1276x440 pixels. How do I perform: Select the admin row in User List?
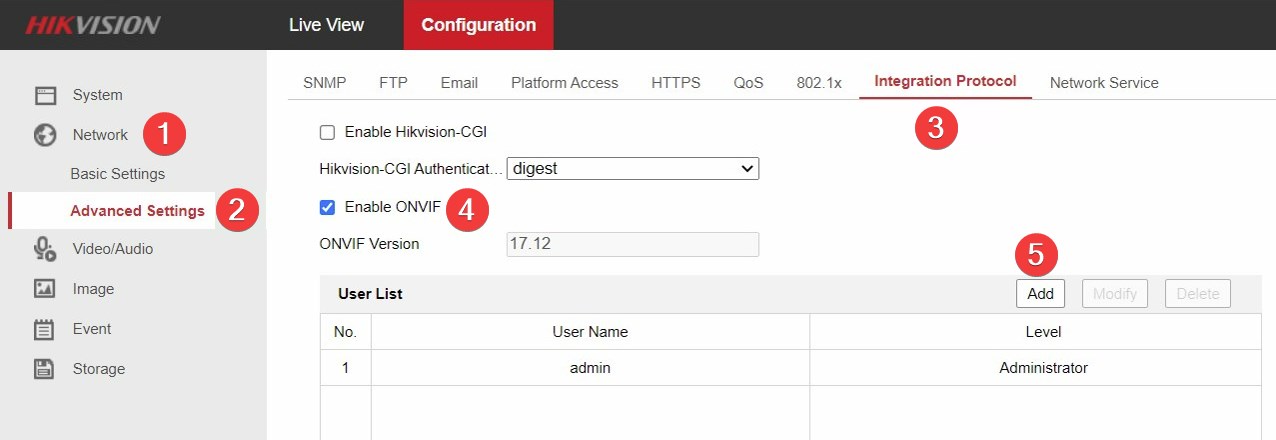coord(590,368)
